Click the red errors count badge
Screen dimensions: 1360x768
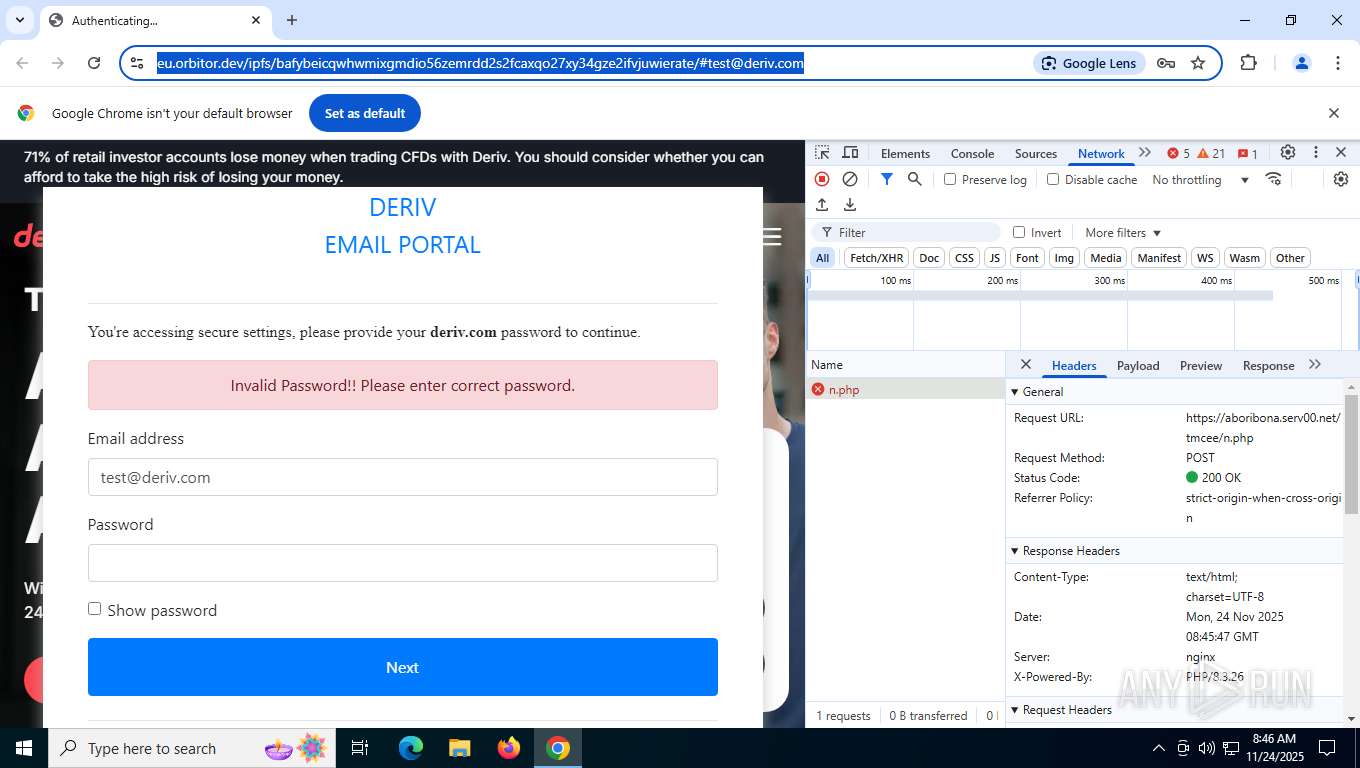click(1178, 153)
